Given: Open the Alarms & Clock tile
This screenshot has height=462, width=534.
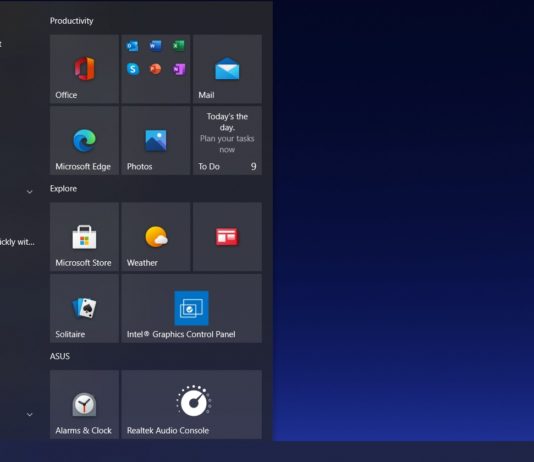Looking at the screenshot, I should [x=84, y=404].
